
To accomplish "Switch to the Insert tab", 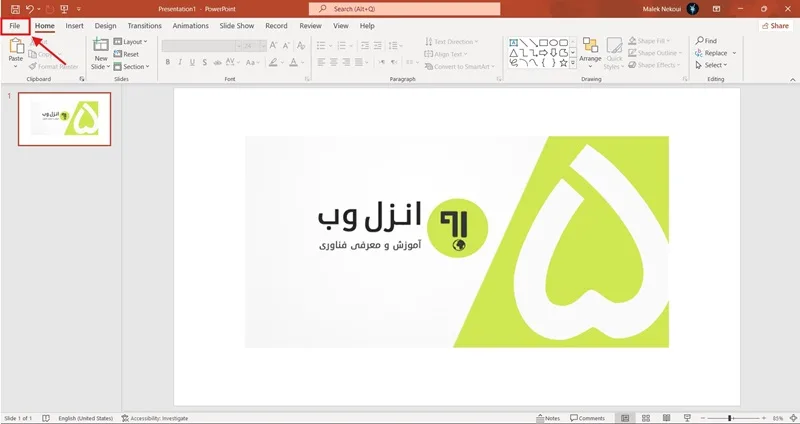I will click(74, 26).
